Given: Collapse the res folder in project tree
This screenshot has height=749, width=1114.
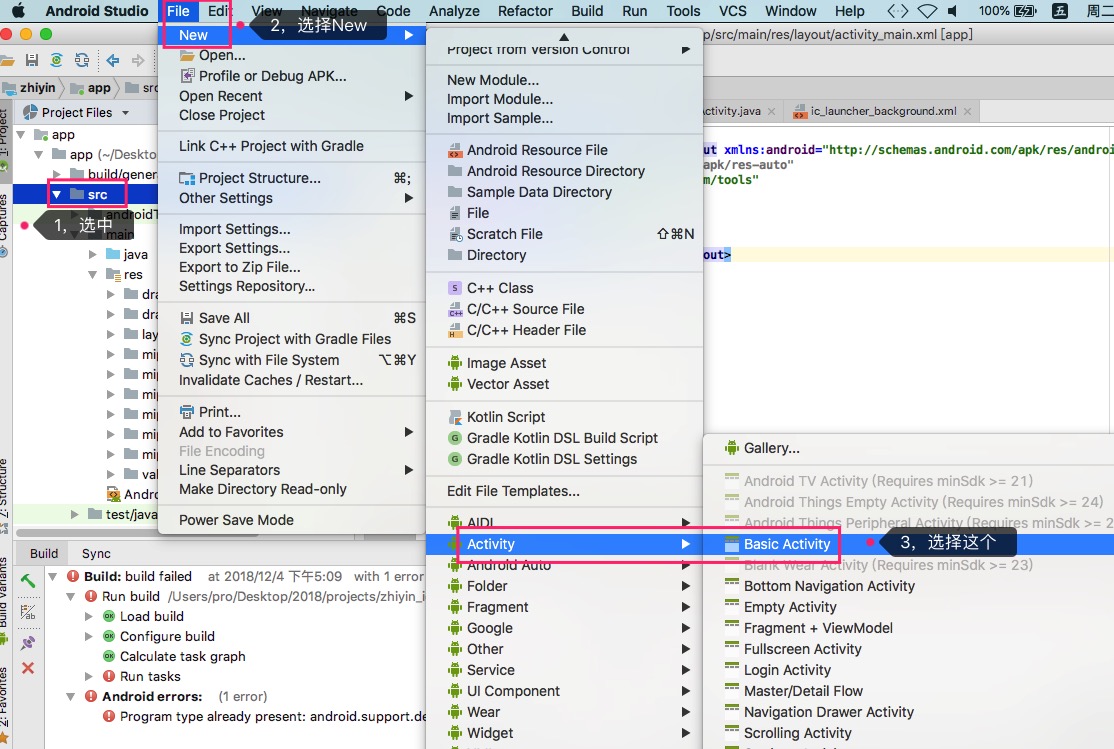Looking at the screenshot, I should pos(92,274).
